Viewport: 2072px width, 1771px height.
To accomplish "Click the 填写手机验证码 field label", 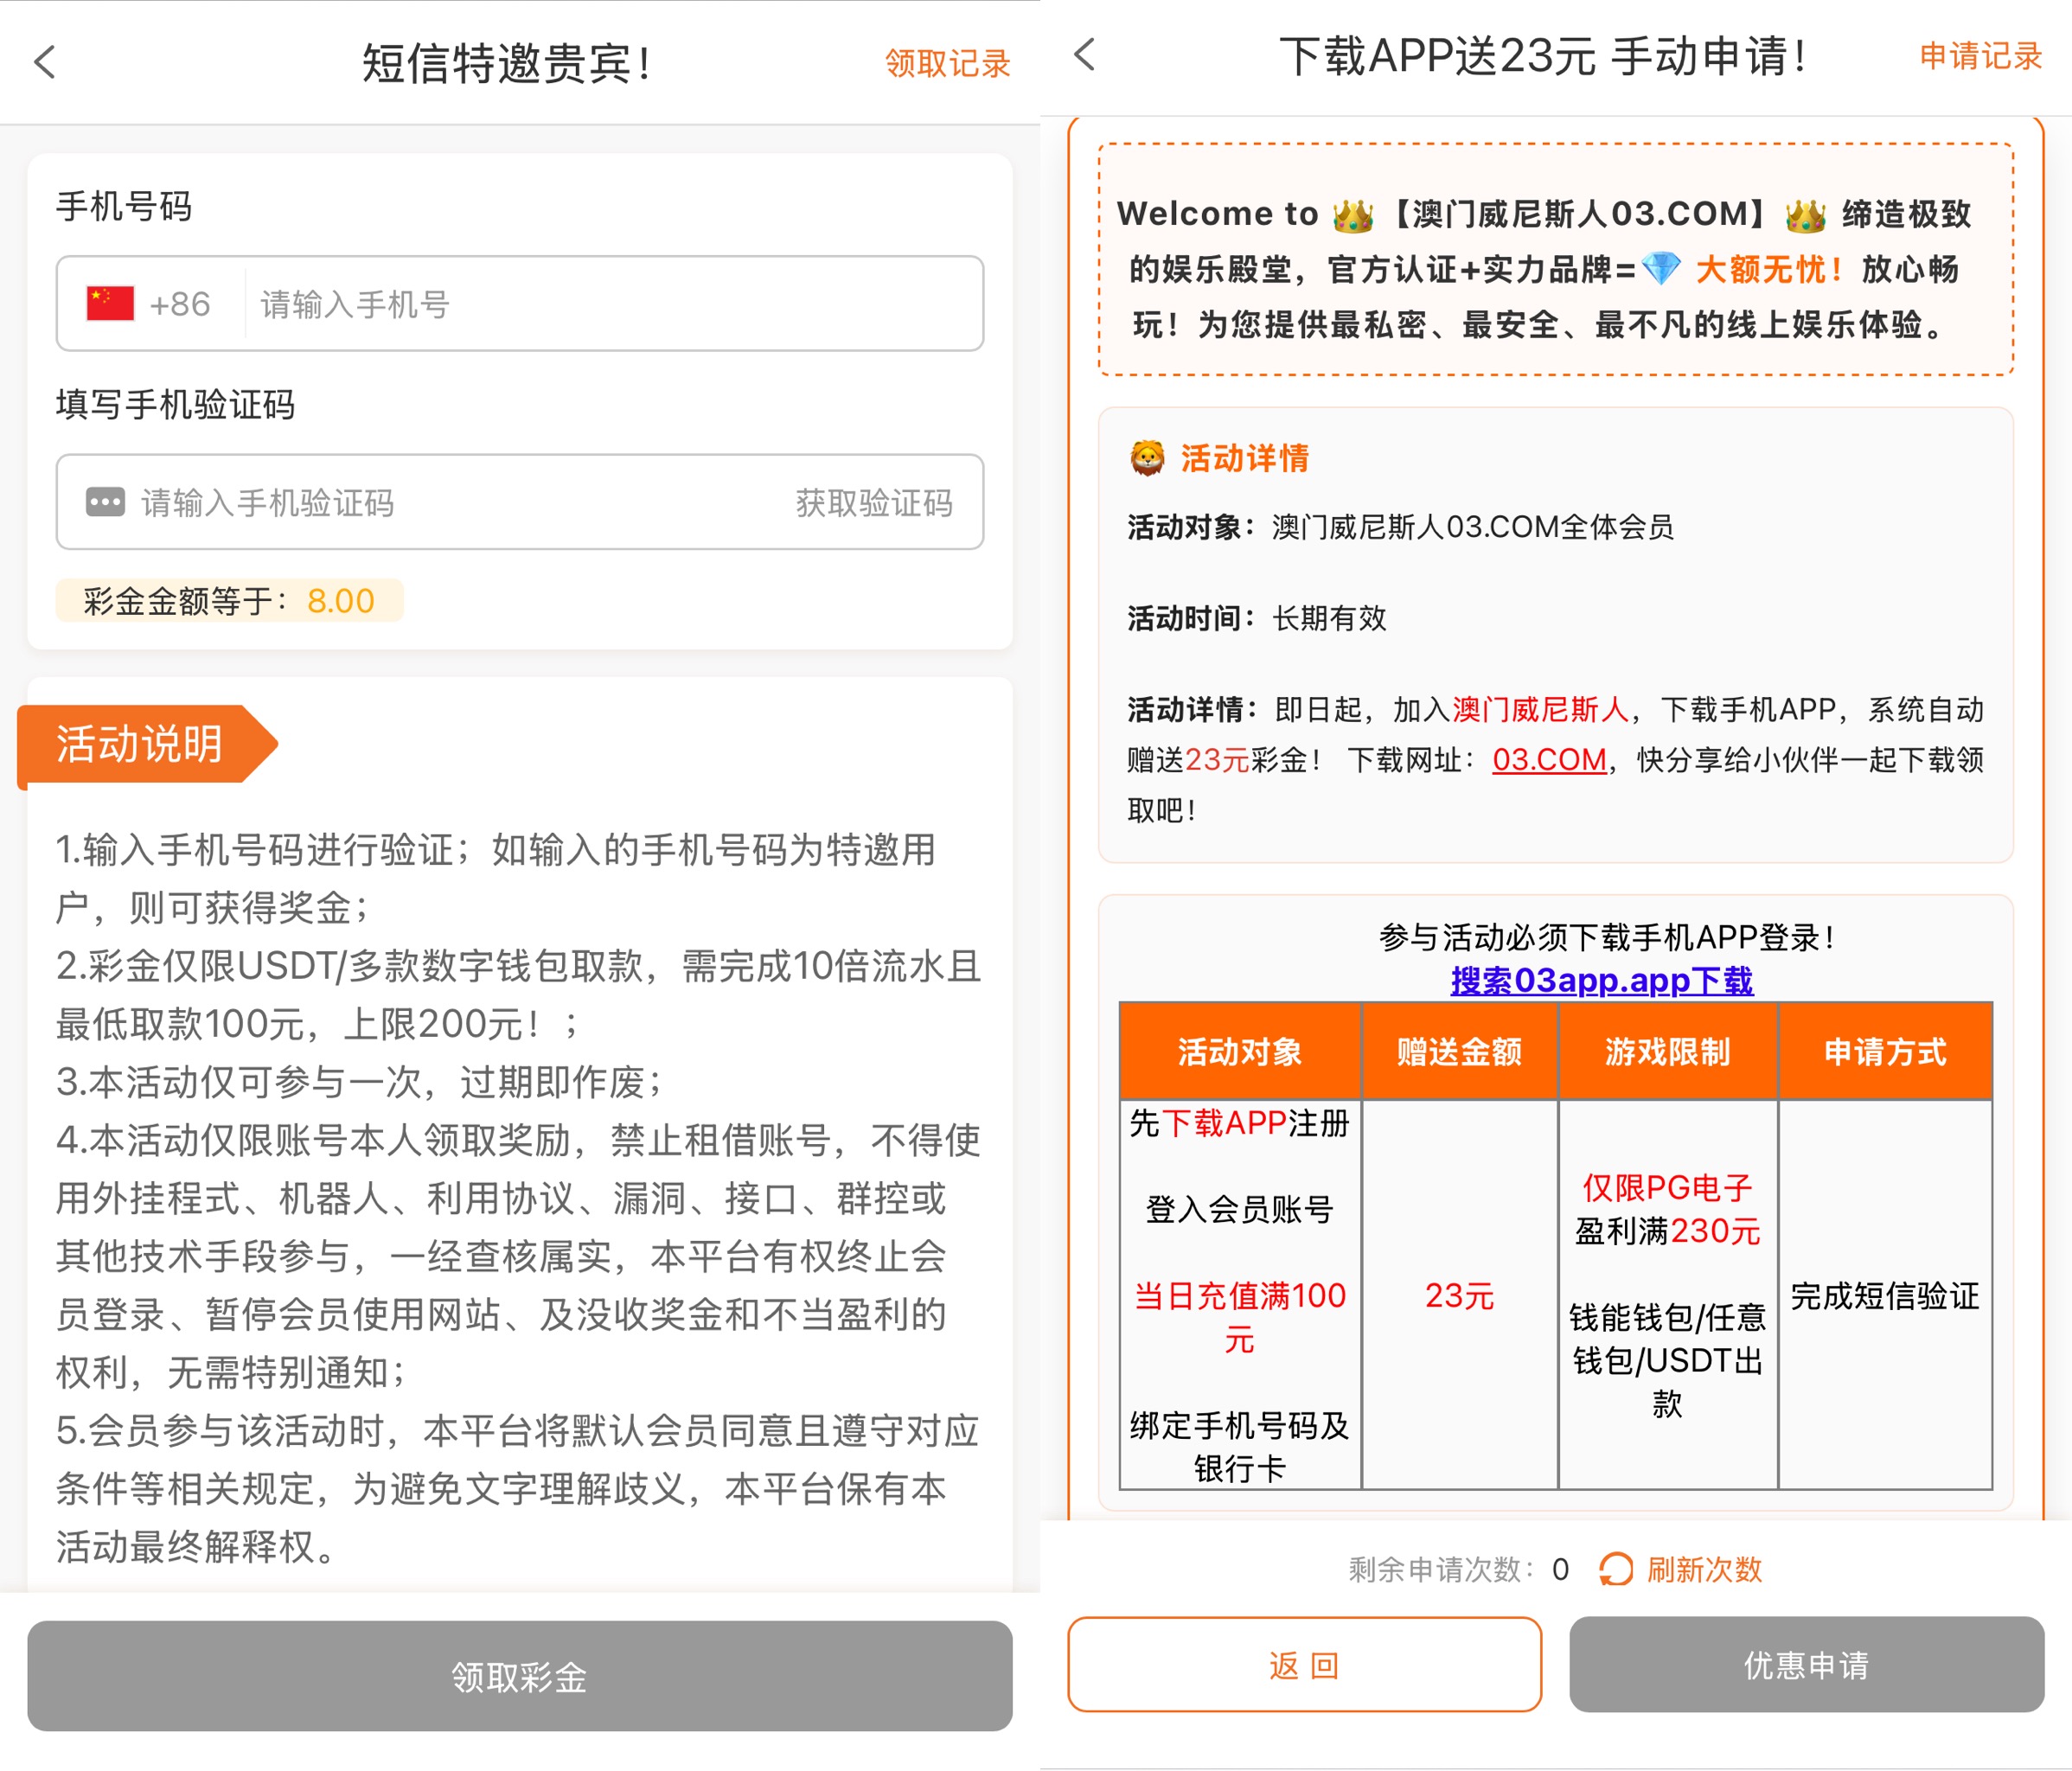I will click(175, 405).
